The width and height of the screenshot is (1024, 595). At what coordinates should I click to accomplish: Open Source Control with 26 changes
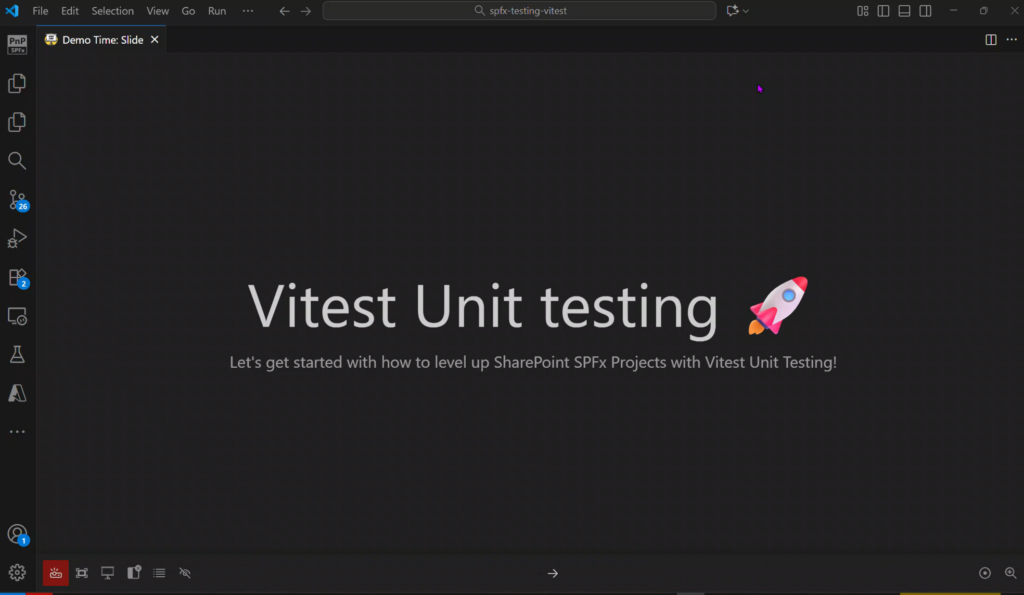click(17, 200)
